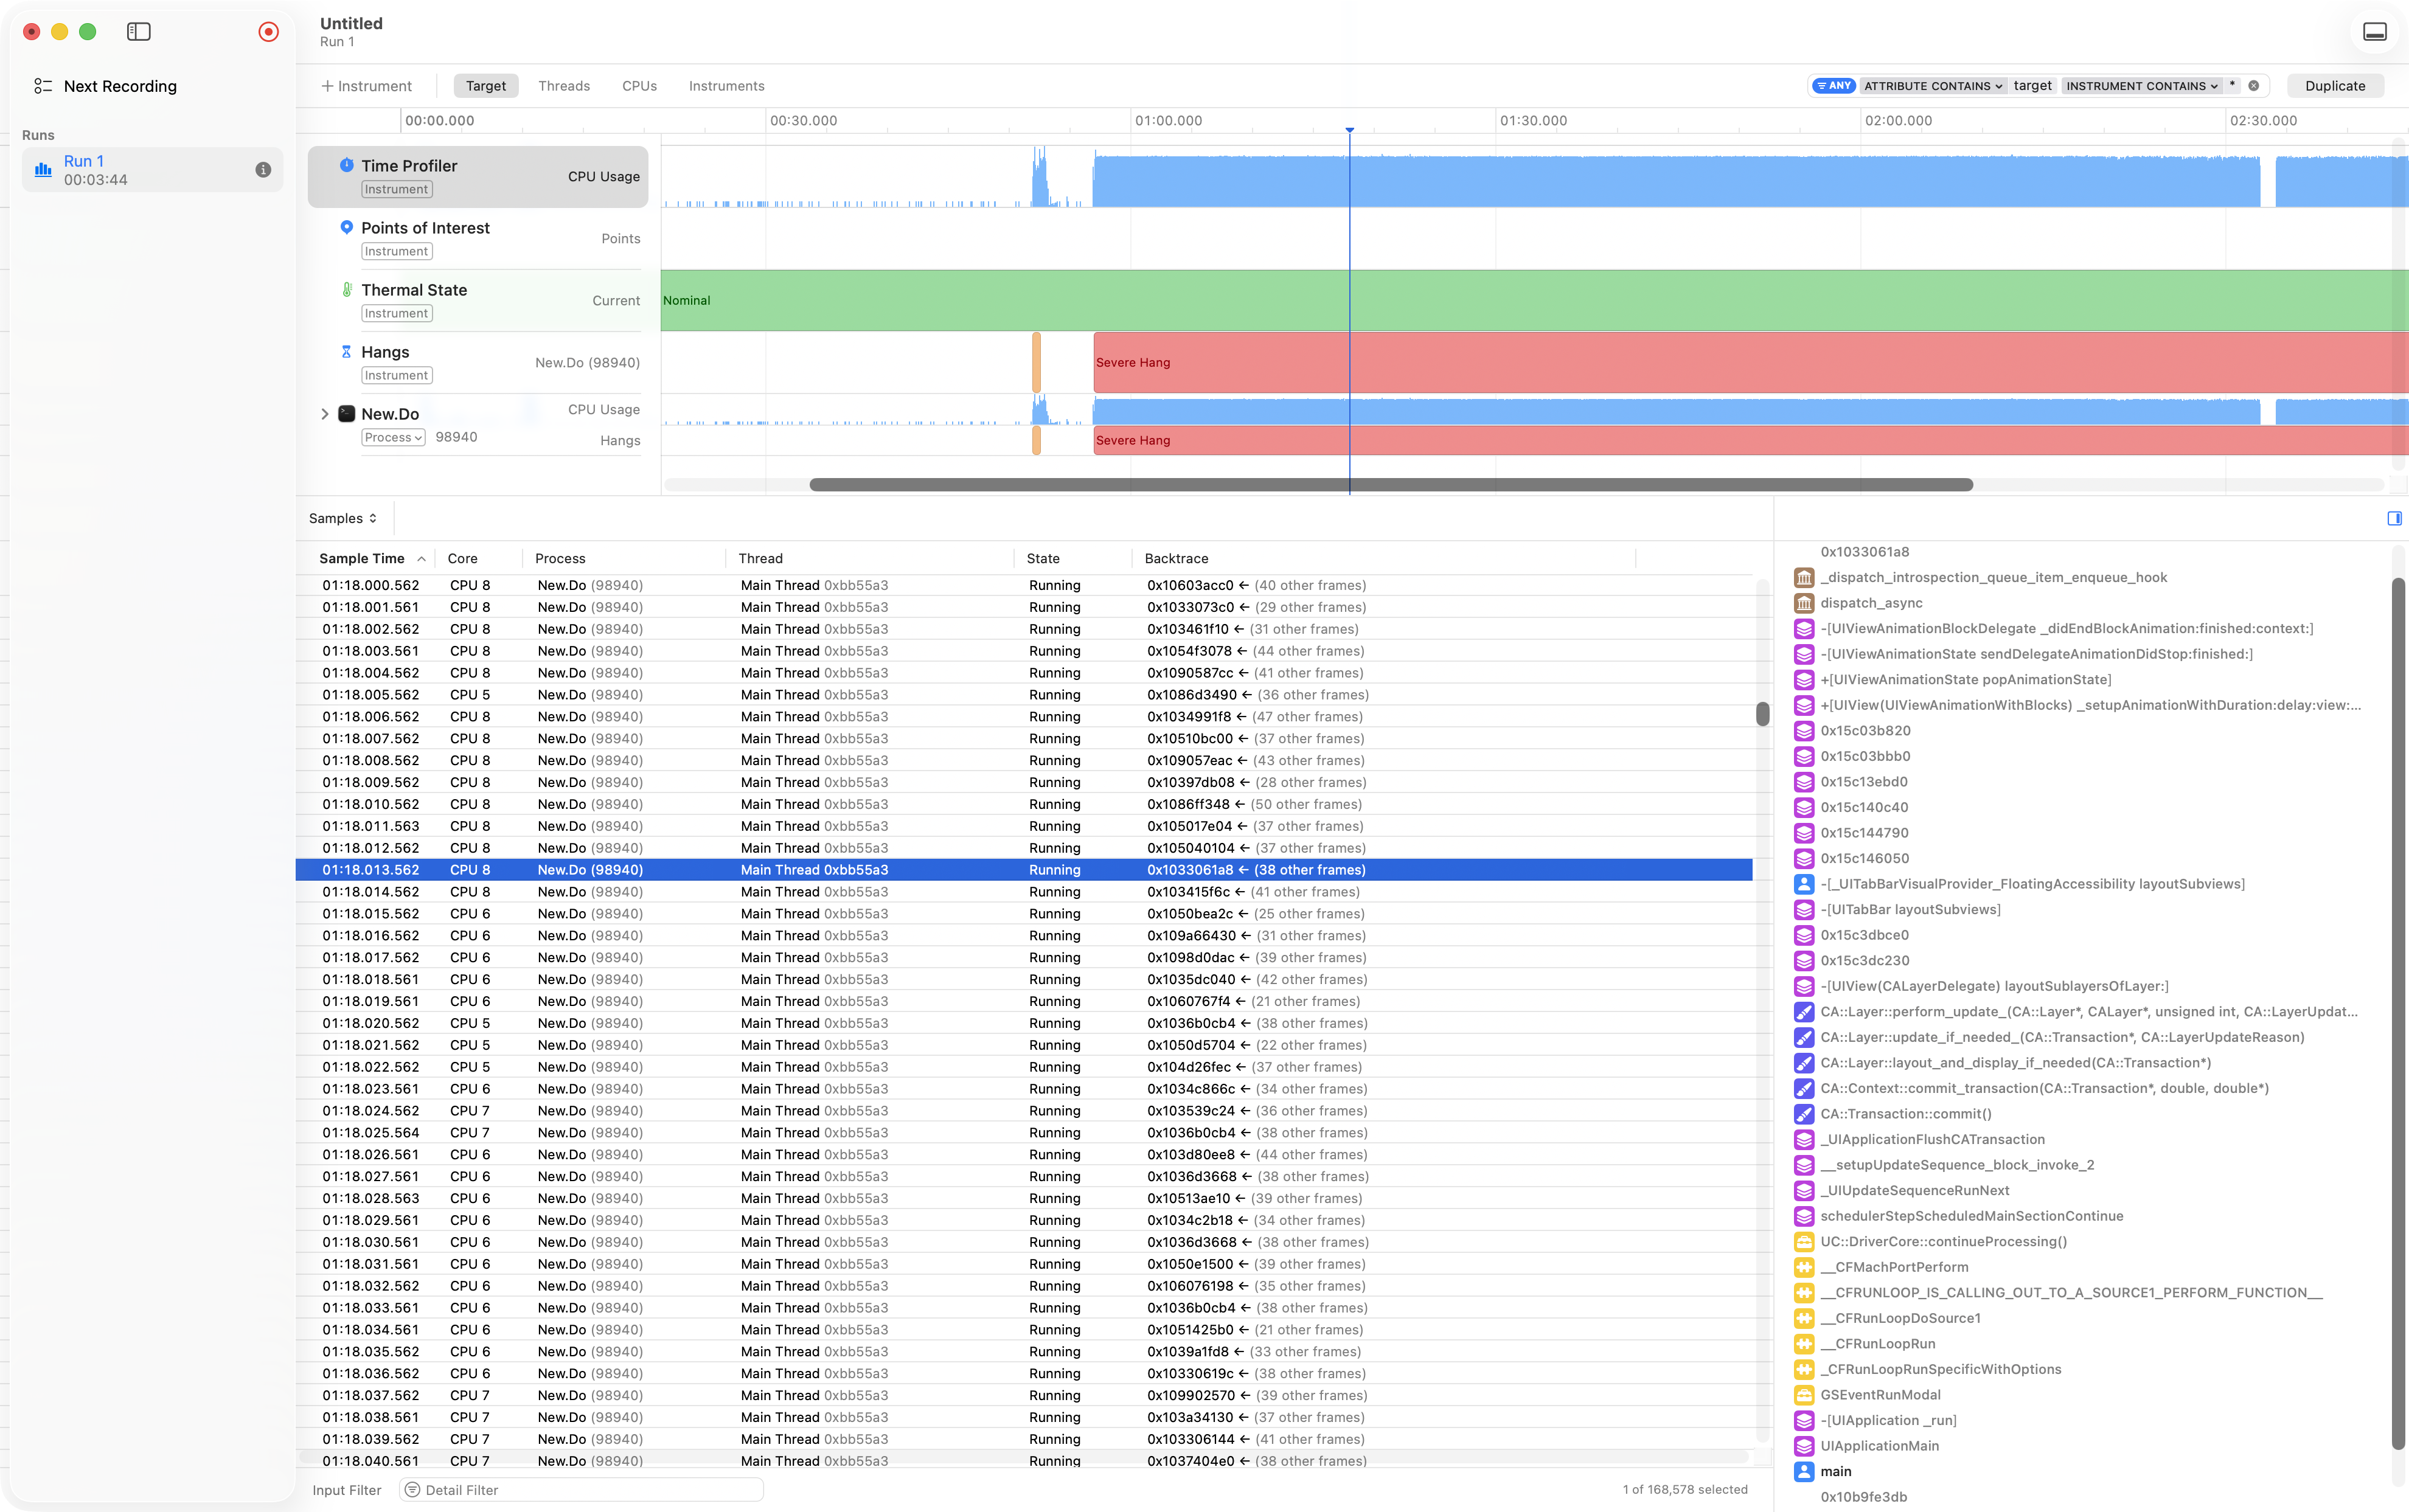Click Run 1 info icon
The width and height of the screenshot is (2409, 1512).
263,170
